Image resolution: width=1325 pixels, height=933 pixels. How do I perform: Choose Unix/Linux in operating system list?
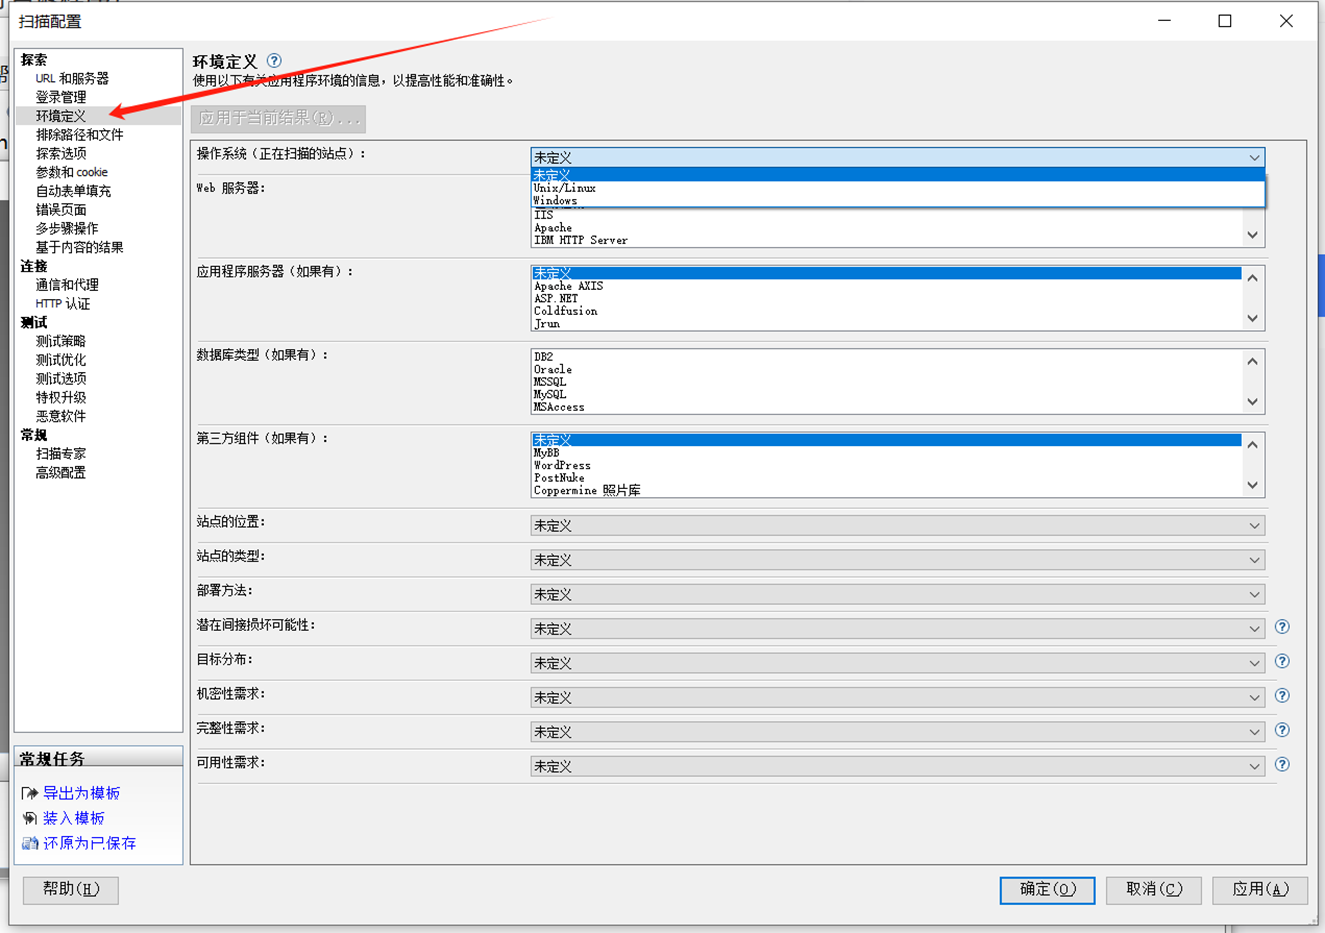click(898, 188)
